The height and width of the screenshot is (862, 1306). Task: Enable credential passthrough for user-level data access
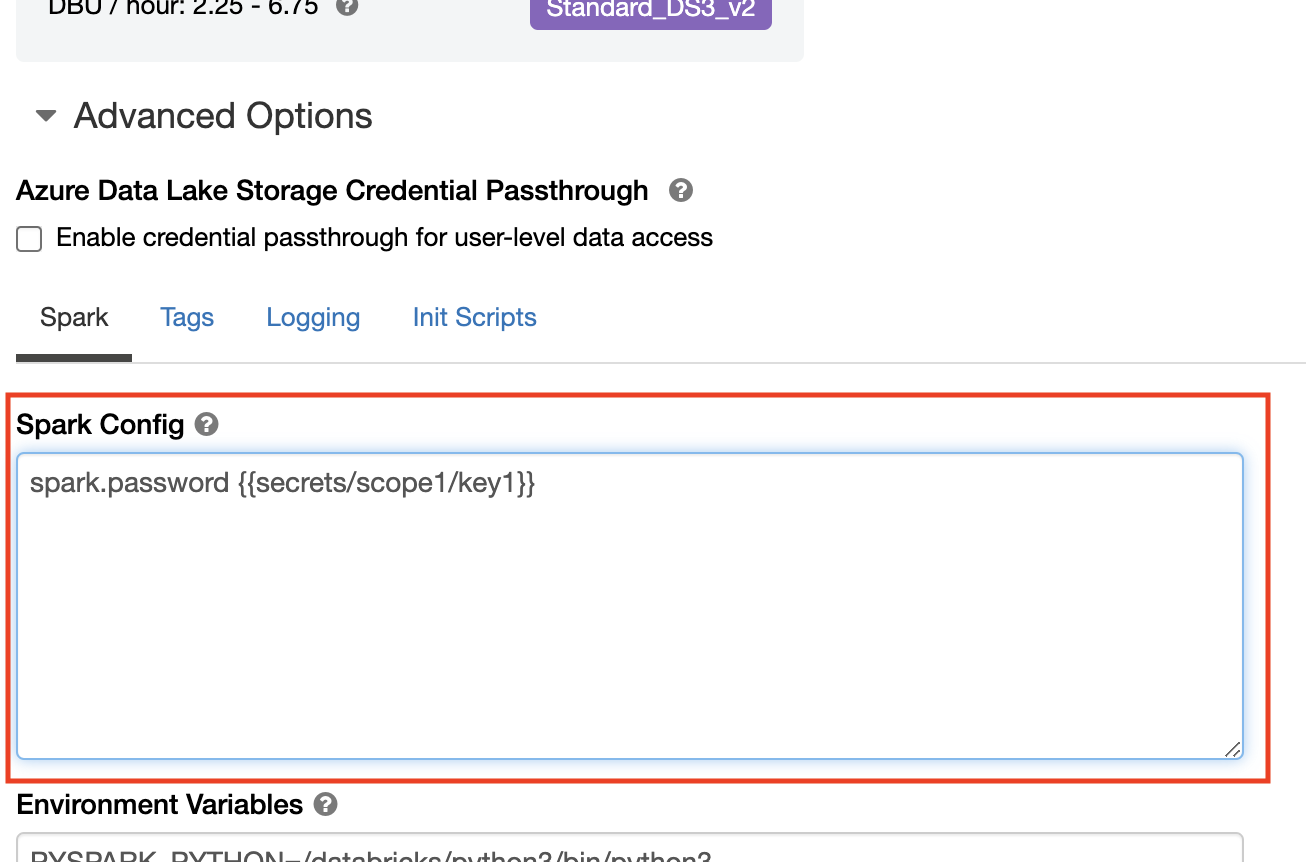pyautogui.click(x=29, y=238)
